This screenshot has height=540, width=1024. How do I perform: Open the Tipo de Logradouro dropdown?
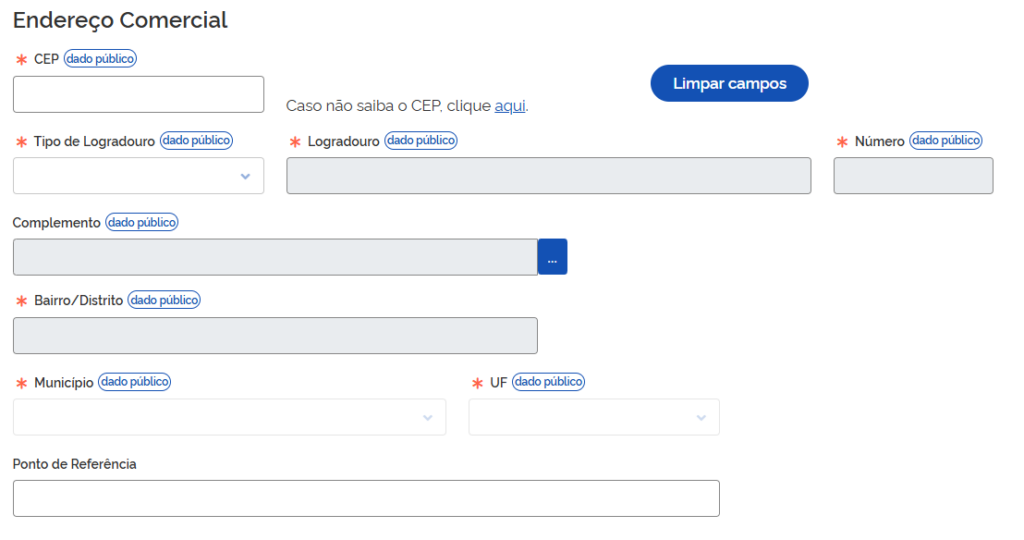[138, 176]
